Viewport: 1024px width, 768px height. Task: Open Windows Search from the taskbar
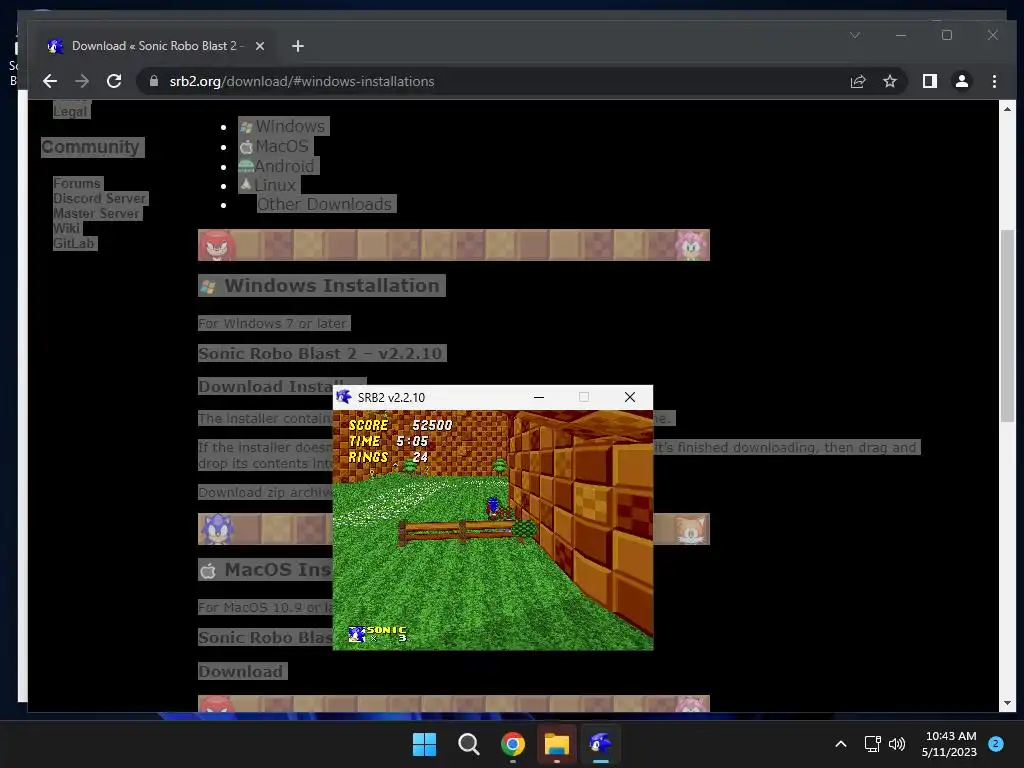[x=468, y=744]
